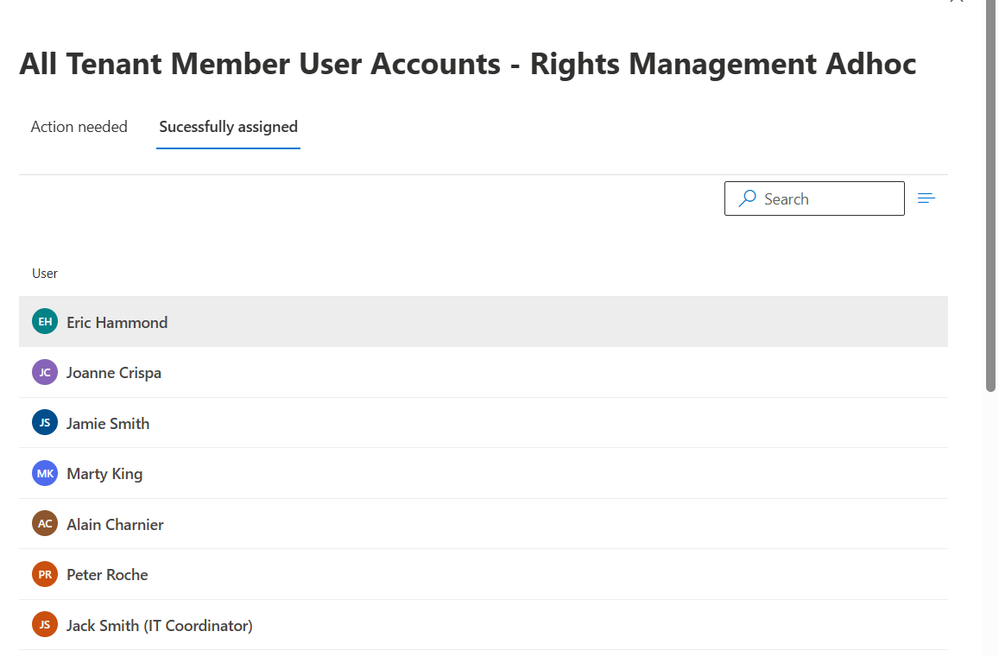Click Eric Hammond's EH avatar icon
999x656 pixels.
pos(45,322)
